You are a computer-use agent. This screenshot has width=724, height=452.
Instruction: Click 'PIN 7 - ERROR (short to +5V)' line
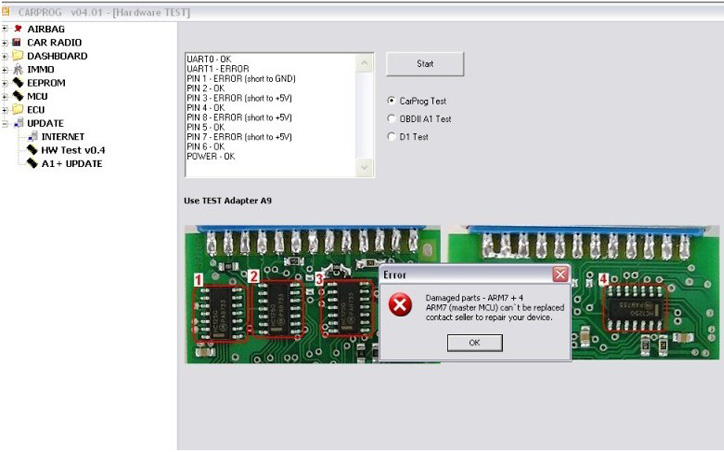click(x=239, y=137)
